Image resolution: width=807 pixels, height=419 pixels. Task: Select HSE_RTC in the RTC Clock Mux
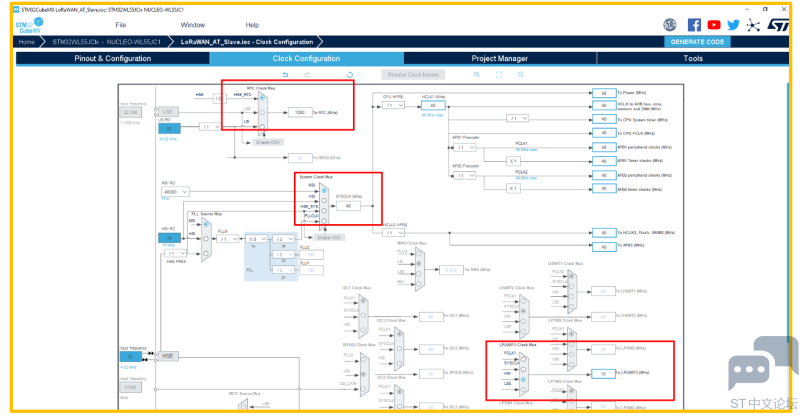click(x=262, y=97)
